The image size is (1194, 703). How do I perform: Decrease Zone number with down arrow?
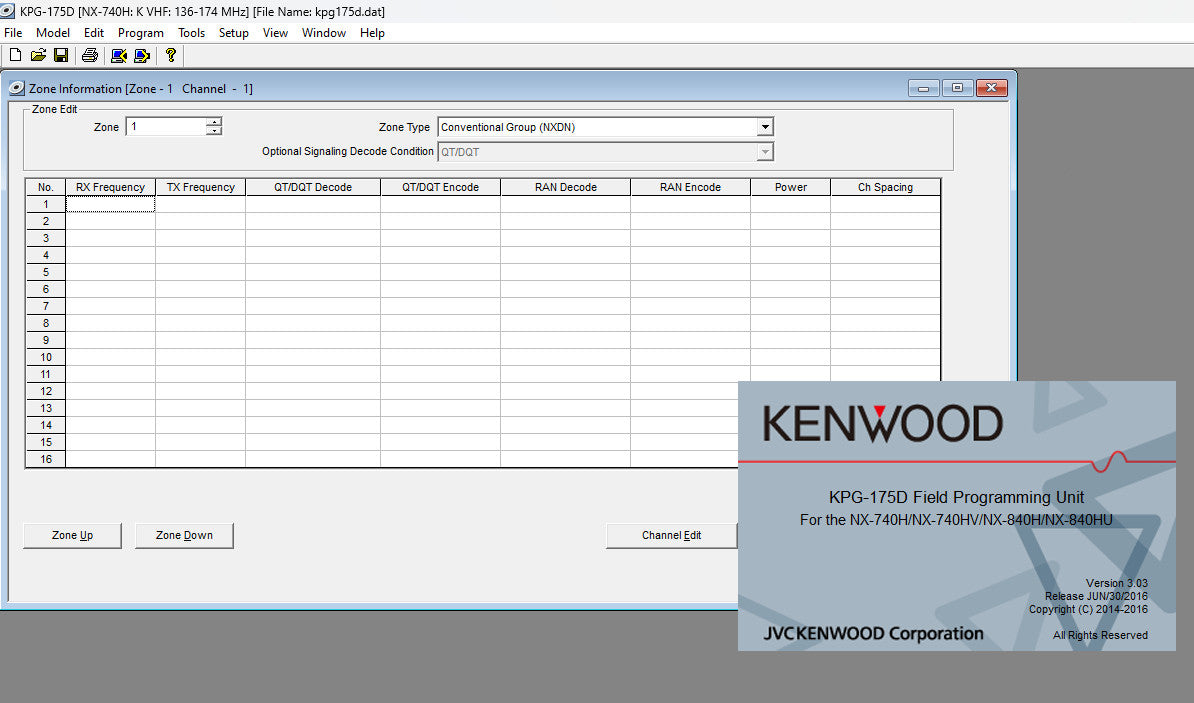point(214,131)
